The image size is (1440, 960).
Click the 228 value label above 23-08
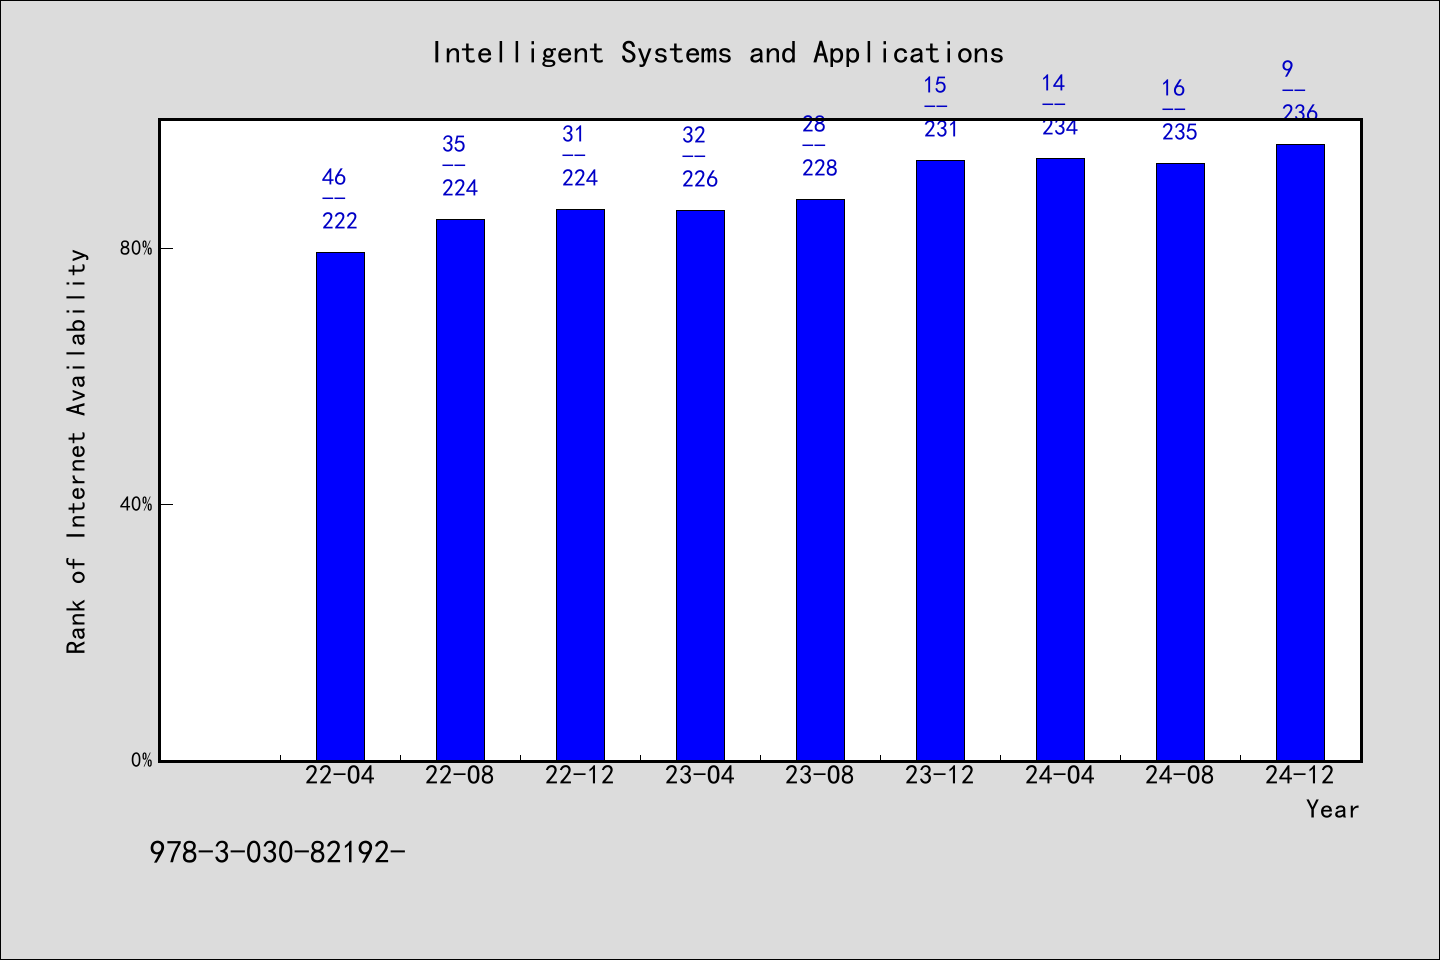(x=820, y=168)
